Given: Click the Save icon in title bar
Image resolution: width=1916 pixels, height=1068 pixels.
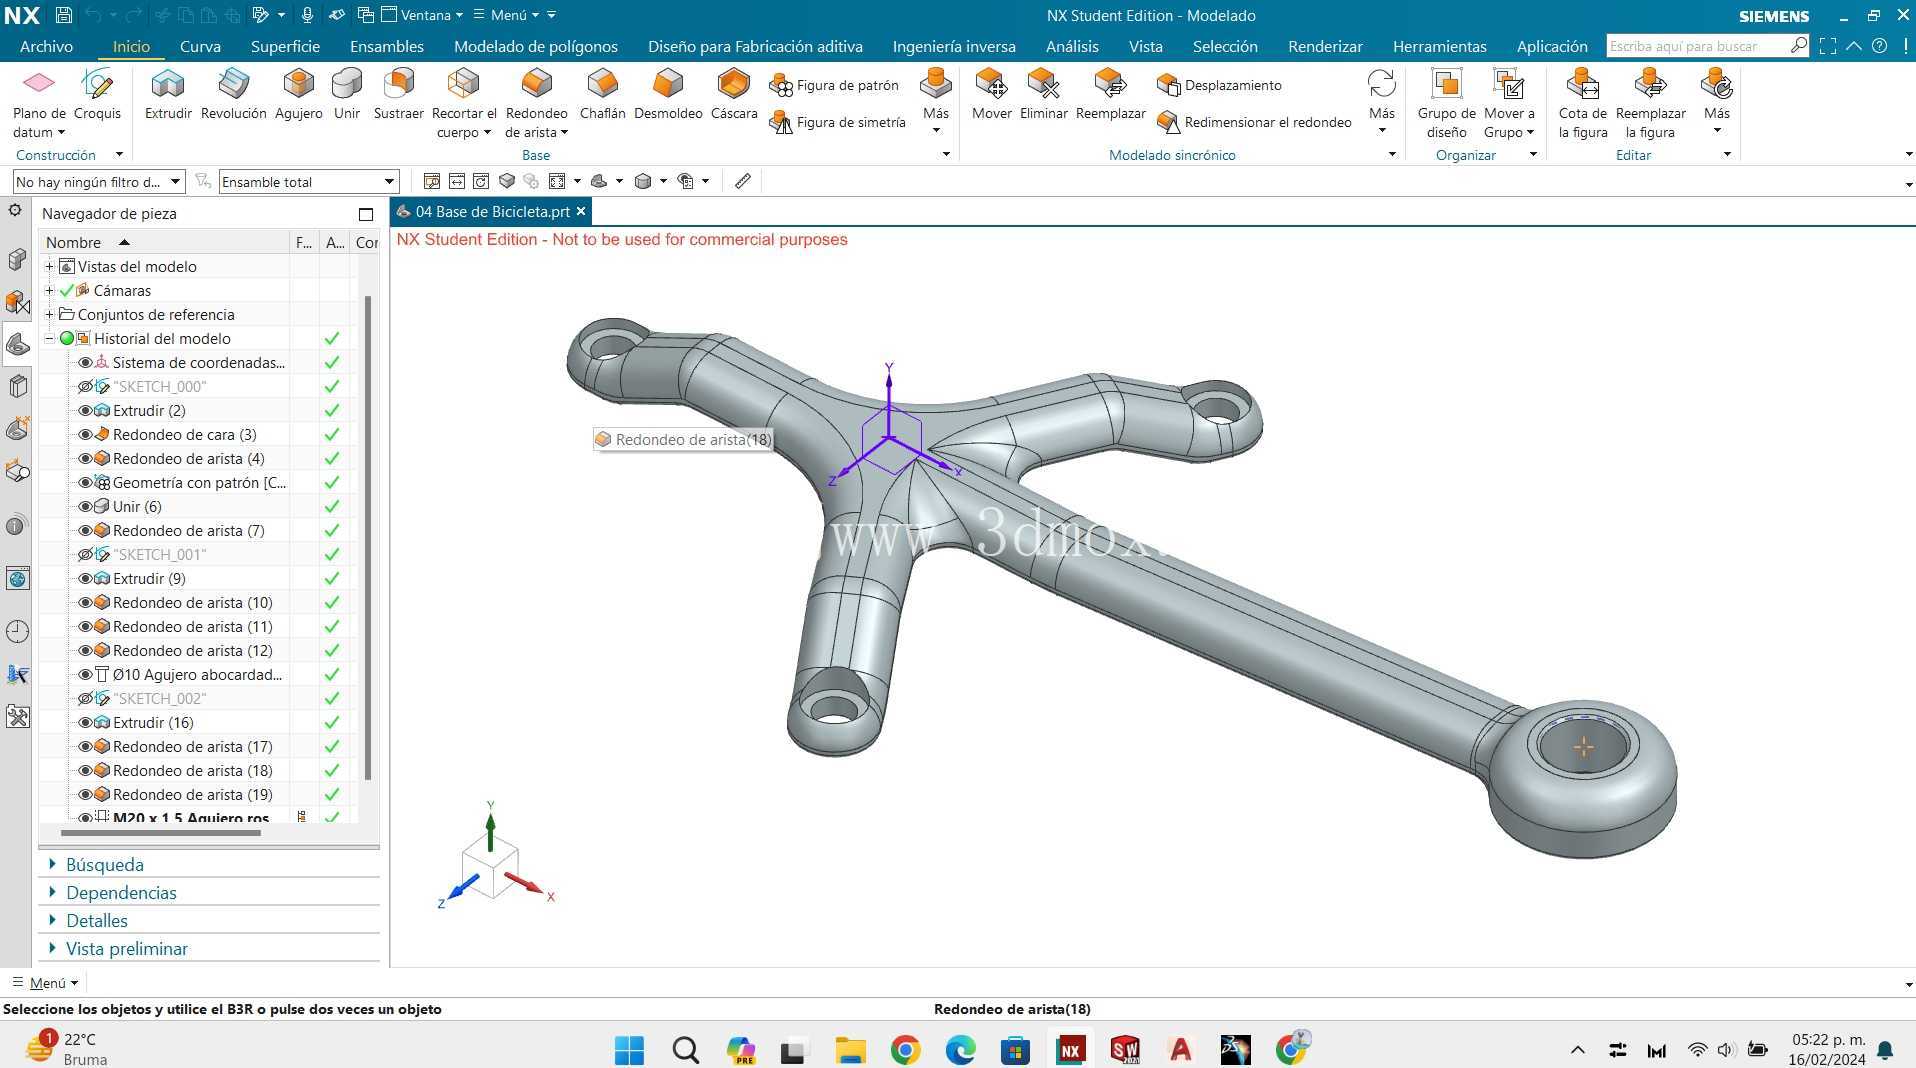Looking at the screenshot, I should (x=63, y=15).
